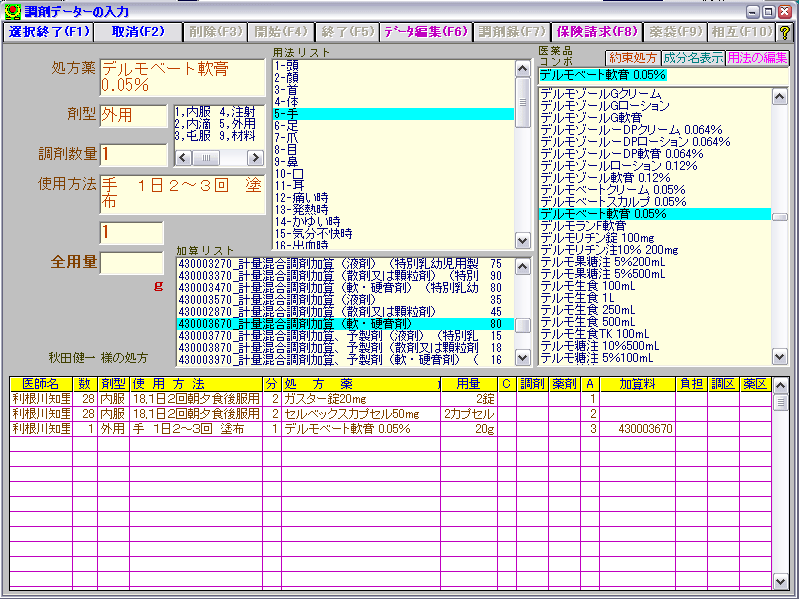
Task: Click 用法リスト scroll up arrow
Action: pos(523,68)
